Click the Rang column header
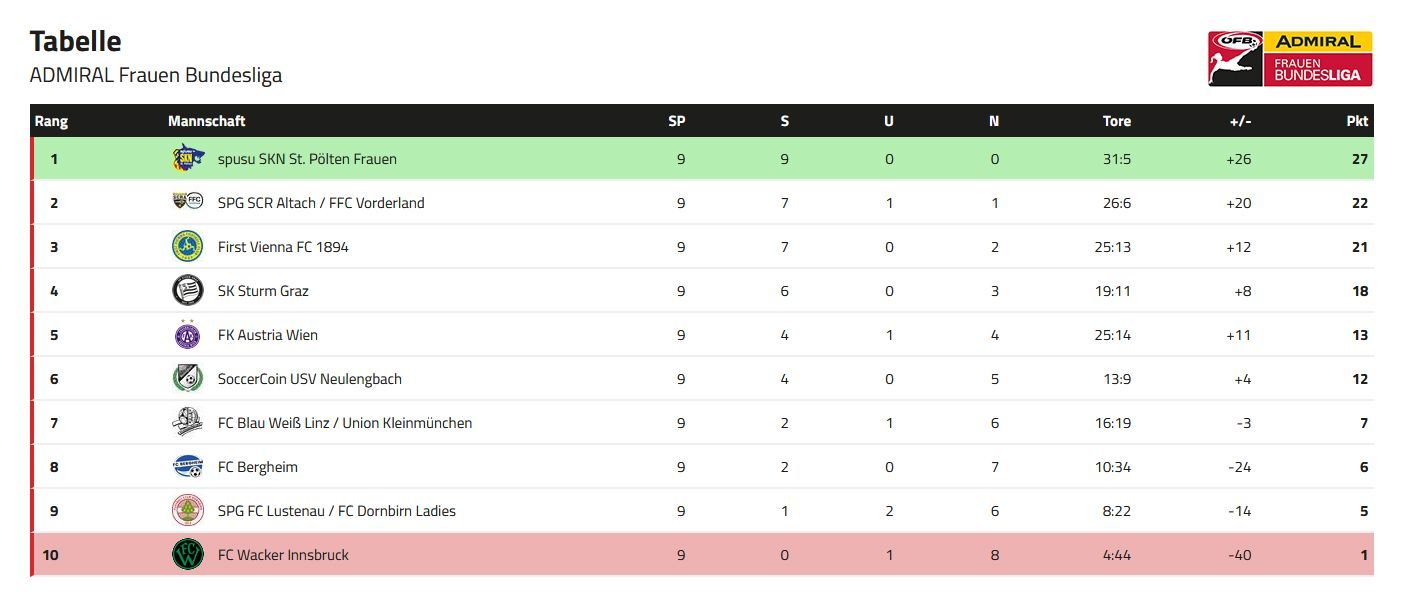Screen dimensions: 1404x607 pos(51,121)
